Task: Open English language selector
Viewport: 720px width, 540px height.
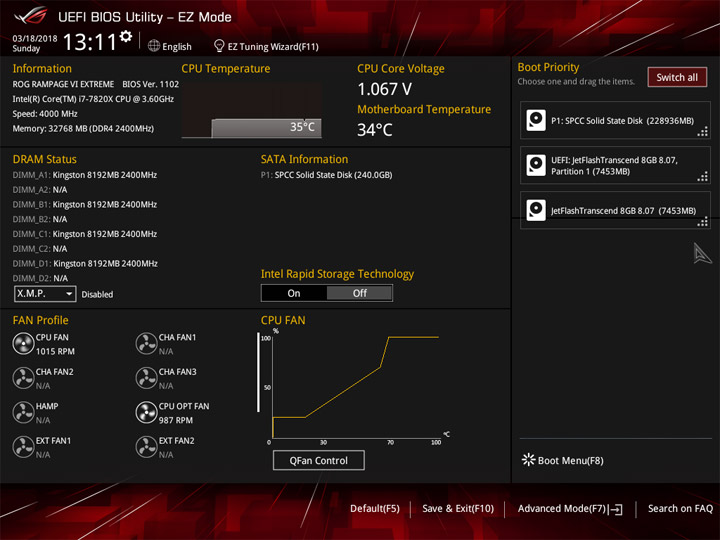Action: tap(177, 46)
